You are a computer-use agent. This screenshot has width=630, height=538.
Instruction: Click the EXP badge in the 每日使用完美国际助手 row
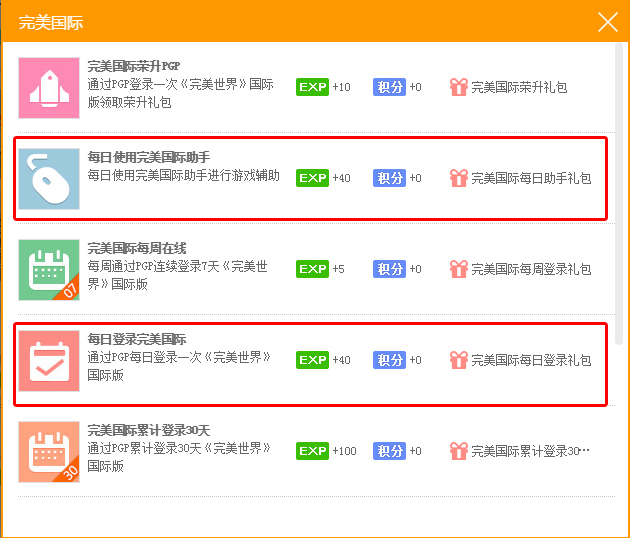pyautogui.click(x=312, y=178)
